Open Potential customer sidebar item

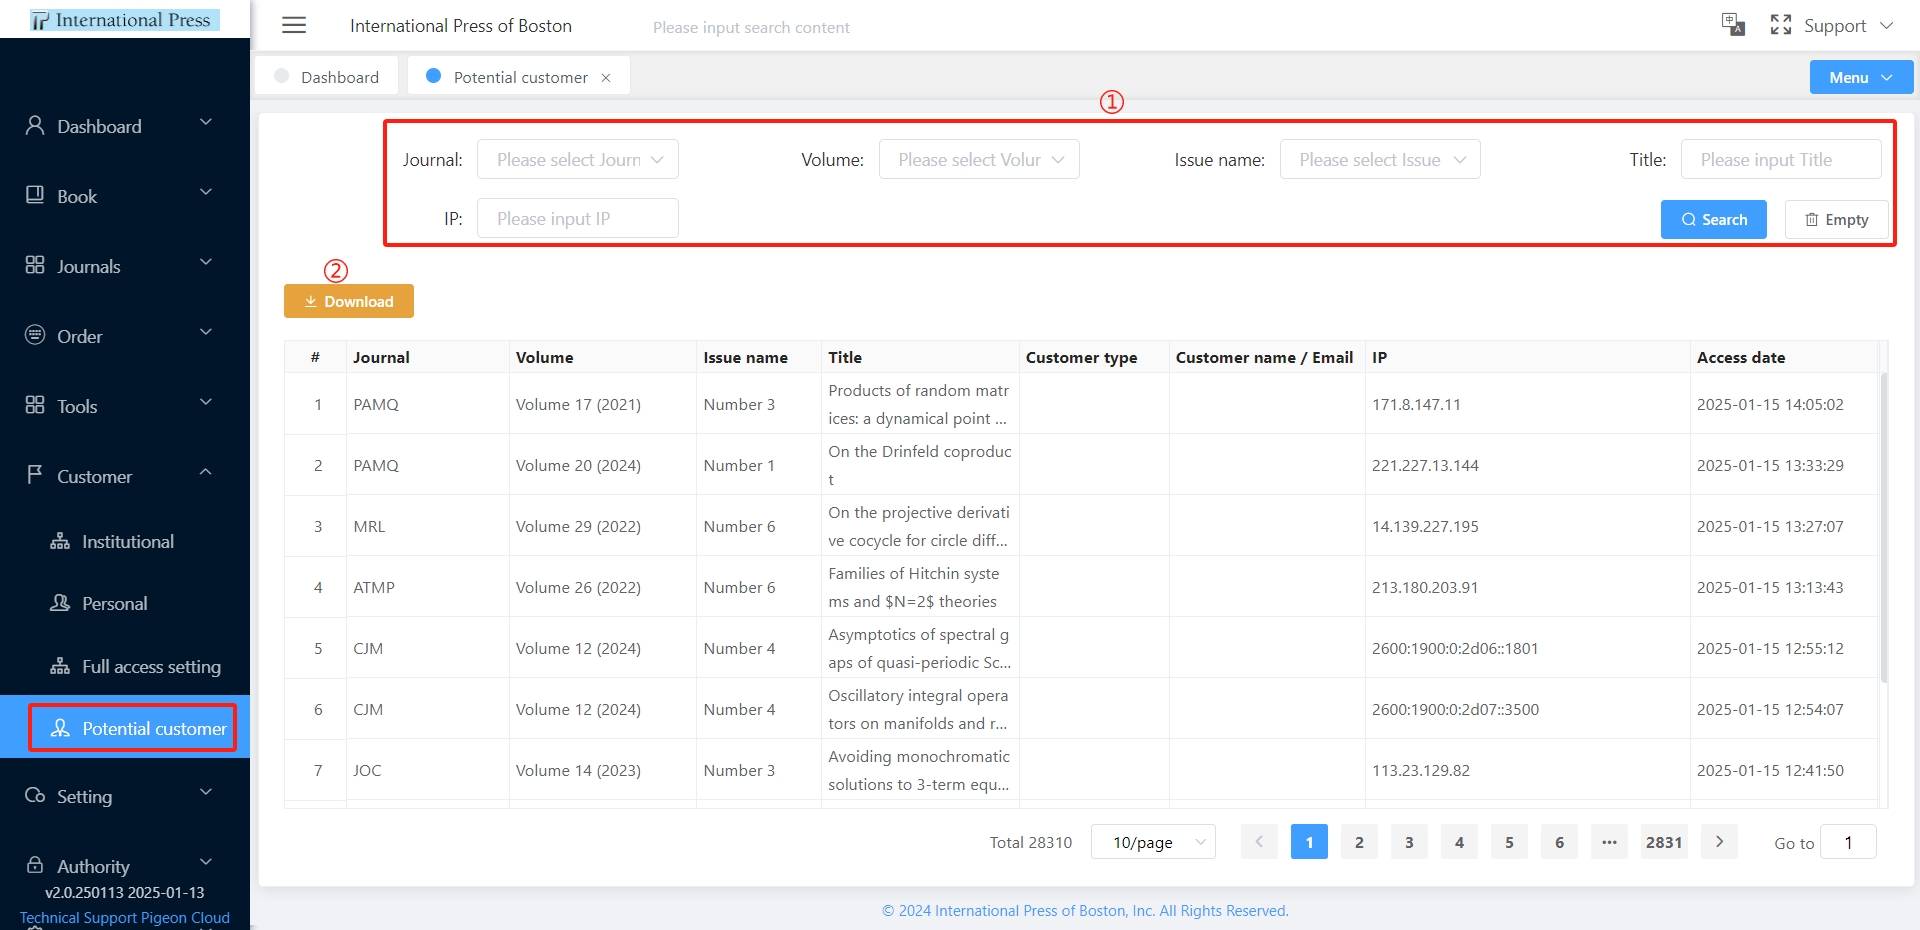[x=125, y=727]
